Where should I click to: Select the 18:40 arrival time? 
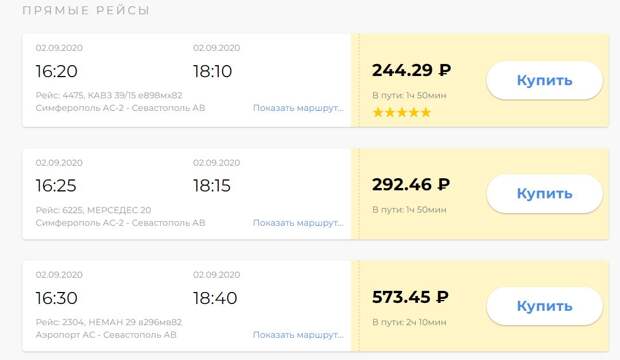(x=215, y=298)
